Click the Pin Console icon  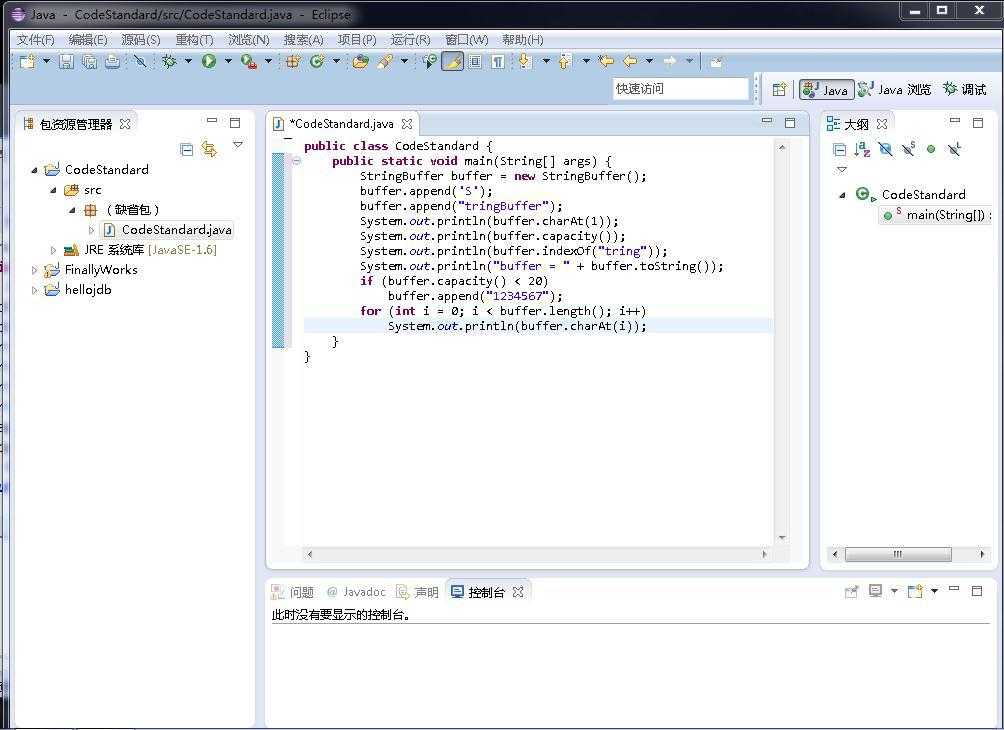coord(851,592)
